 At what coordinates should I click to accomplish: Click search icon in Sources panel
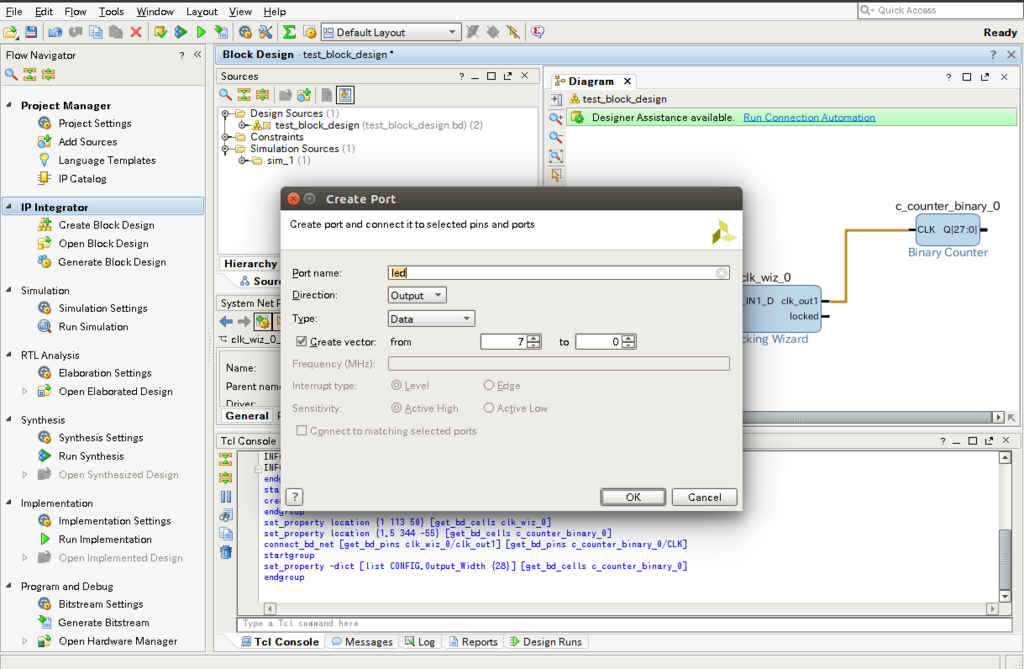pos(225,95)
